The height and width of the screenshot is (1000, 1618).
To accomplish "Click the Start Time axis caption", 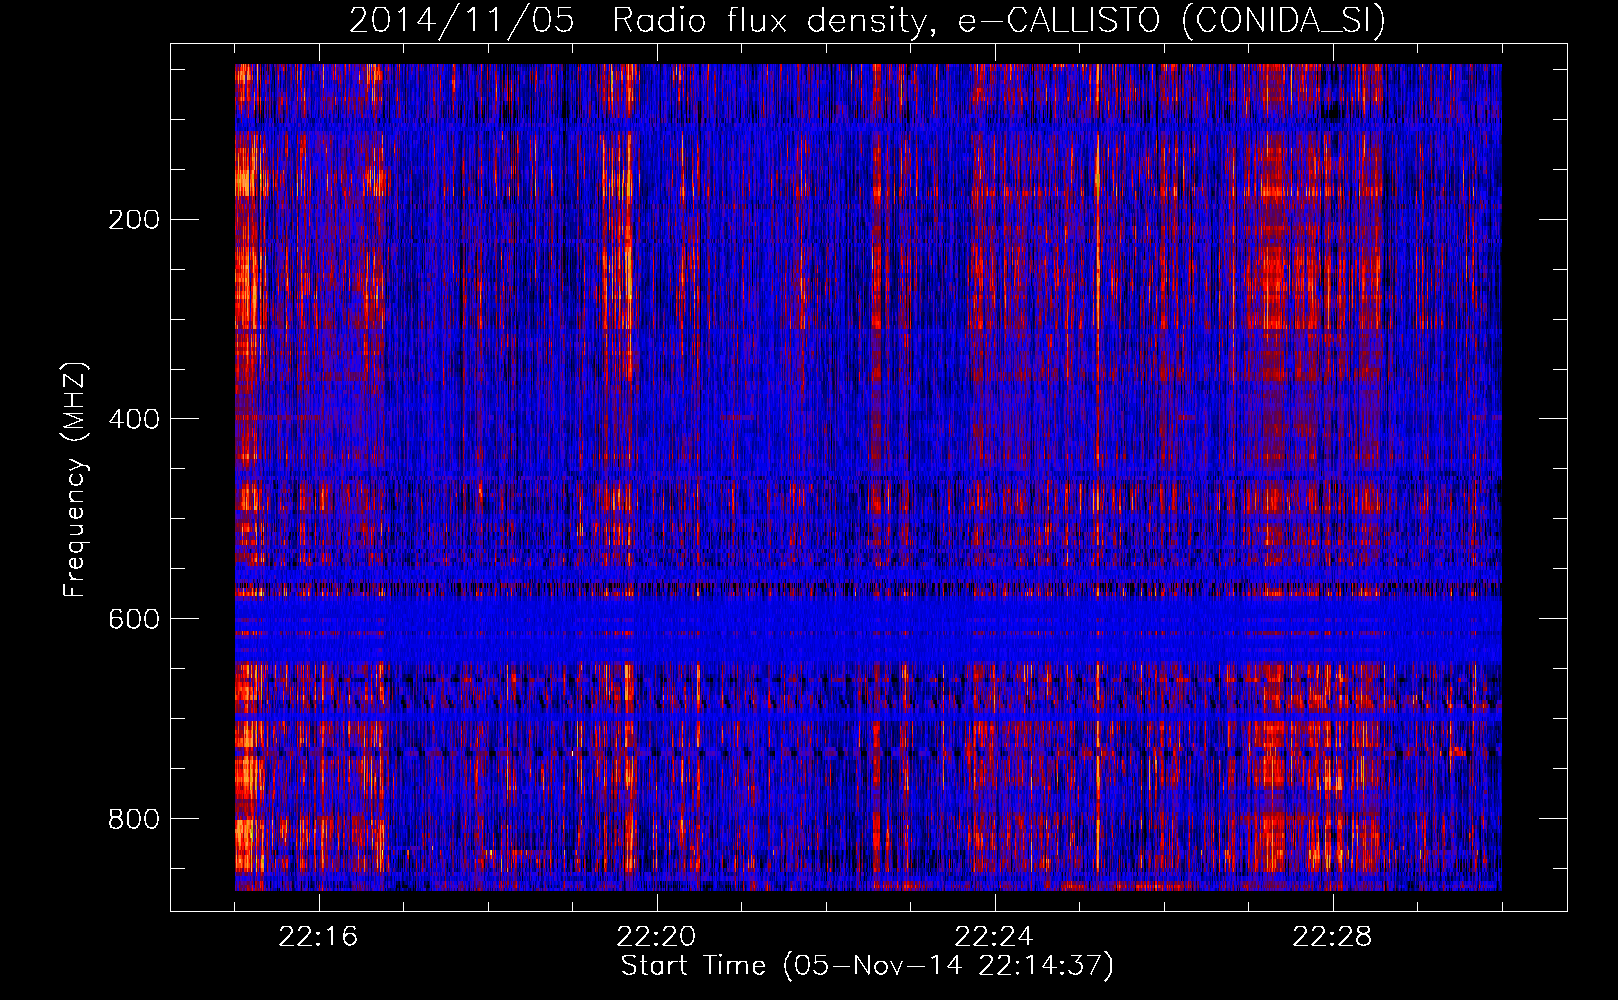I will pos(867,966).
